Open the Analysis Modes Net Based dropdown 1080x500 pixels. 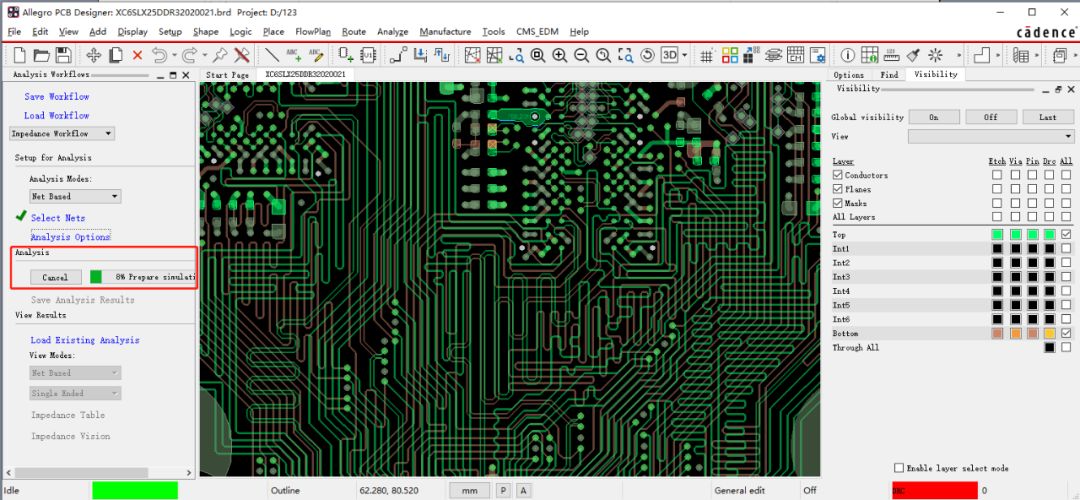pyautogui.click(x=75, y=196)
